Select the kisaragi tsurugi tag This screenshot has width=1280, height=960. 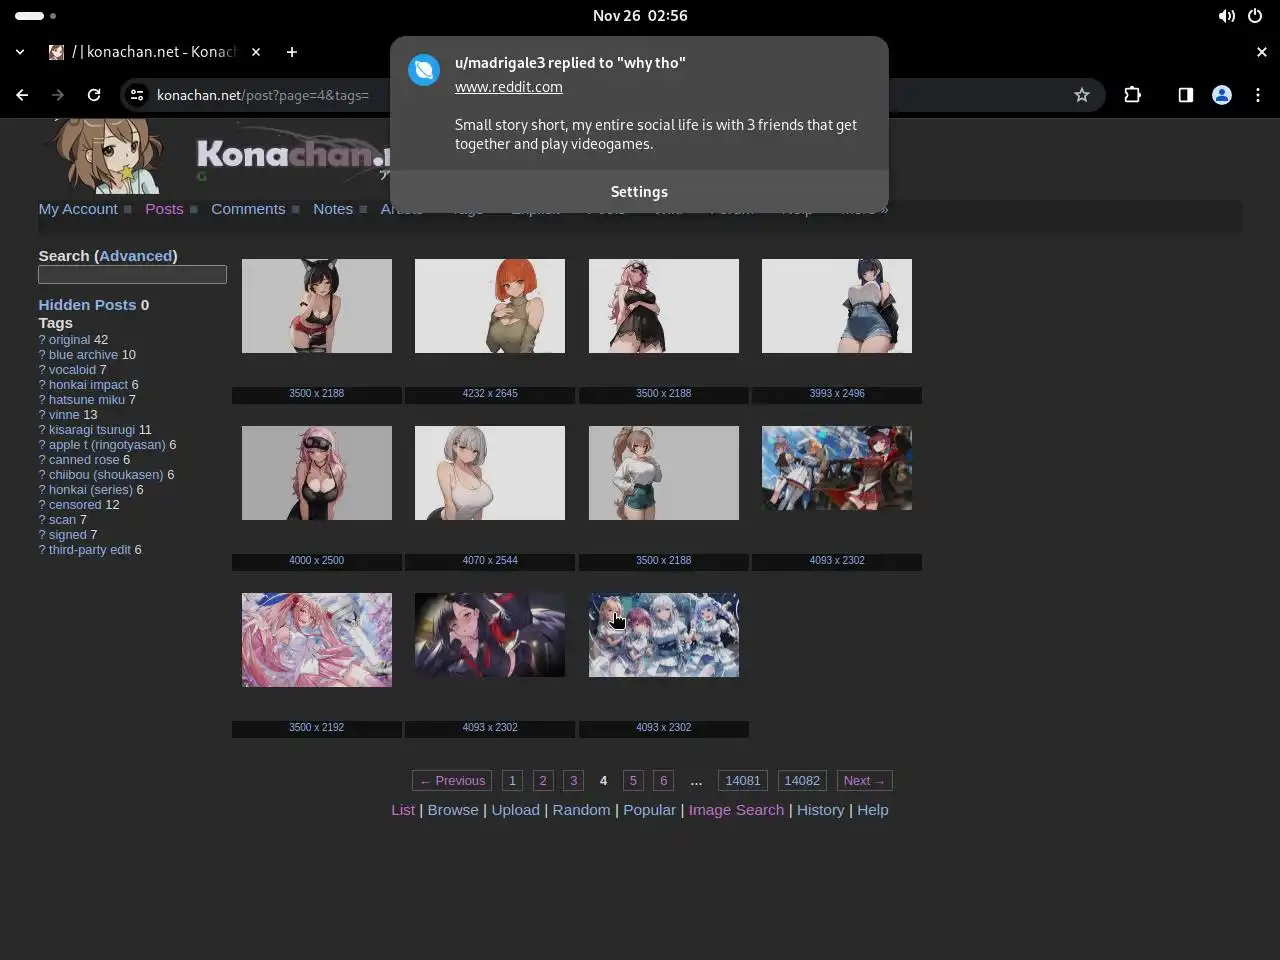(x=92, y=430)
